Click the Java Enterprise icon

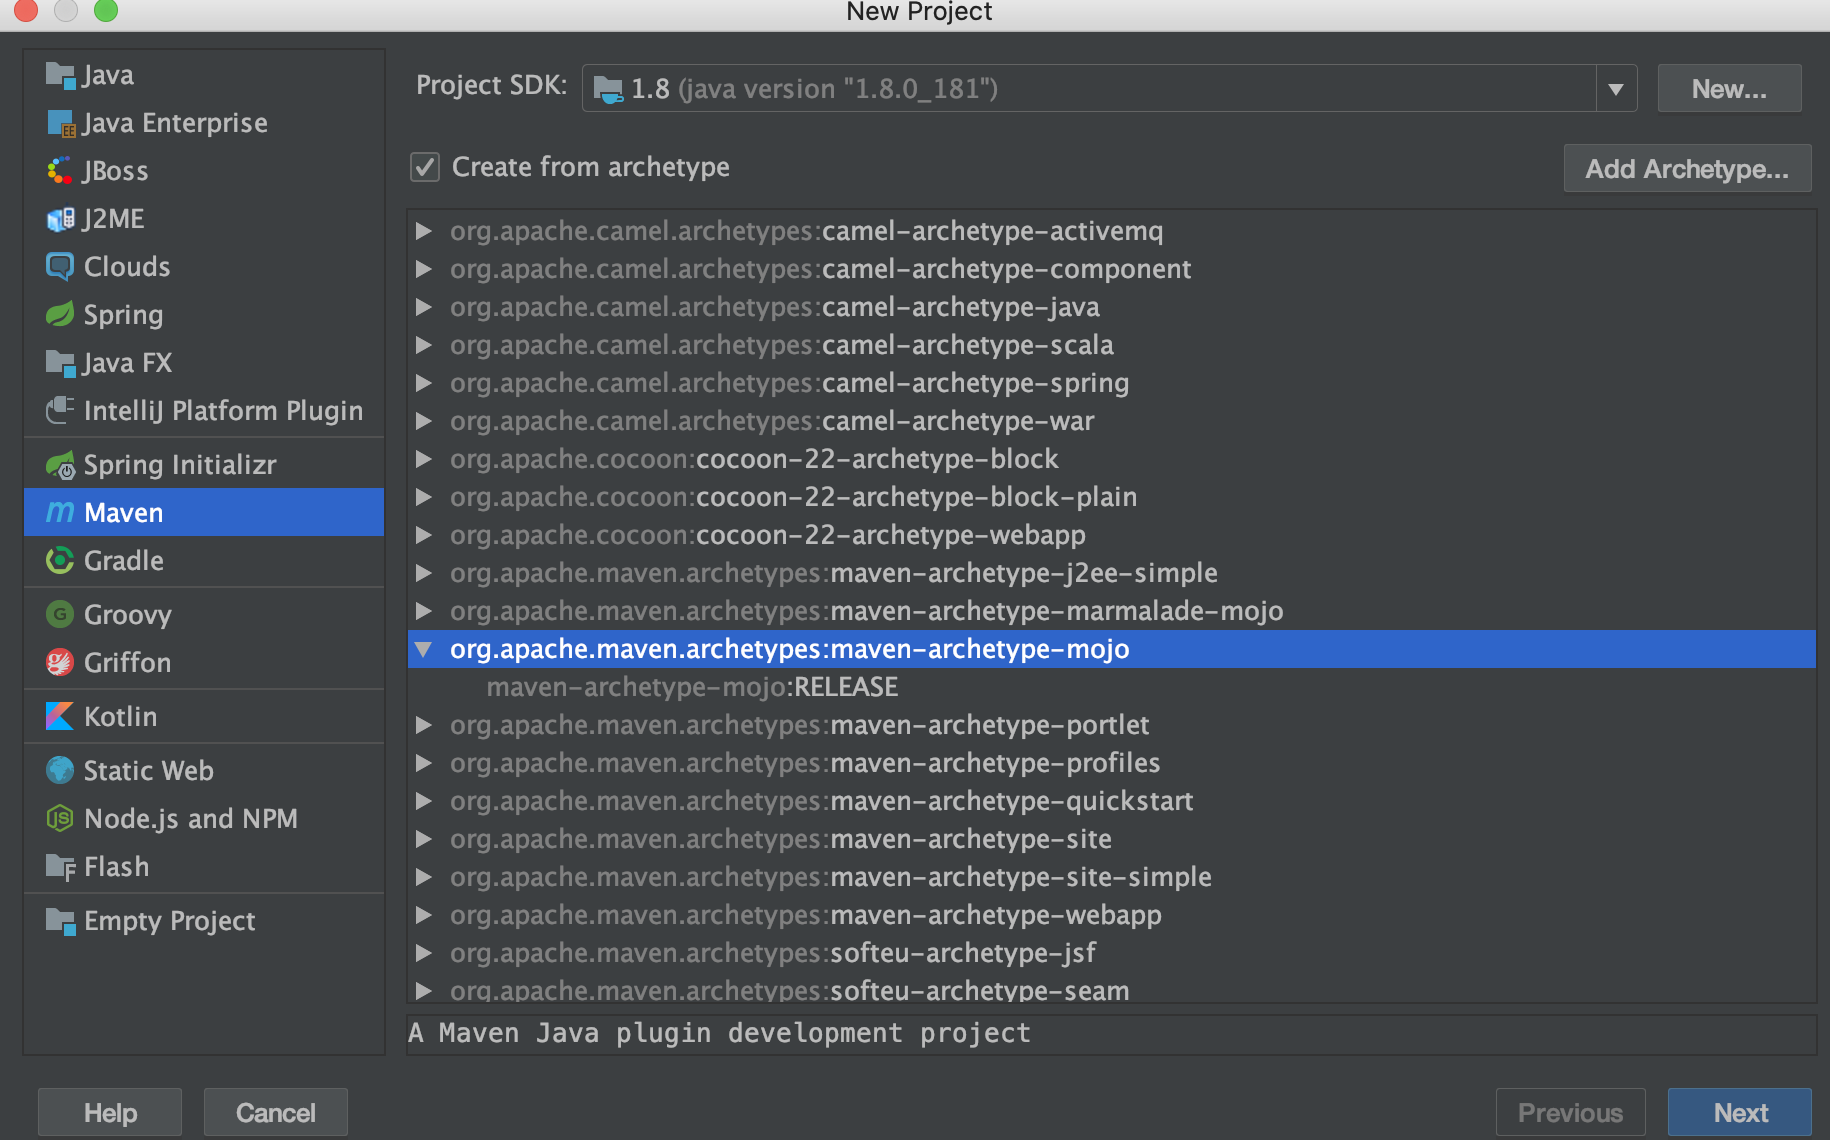[60, 123]
